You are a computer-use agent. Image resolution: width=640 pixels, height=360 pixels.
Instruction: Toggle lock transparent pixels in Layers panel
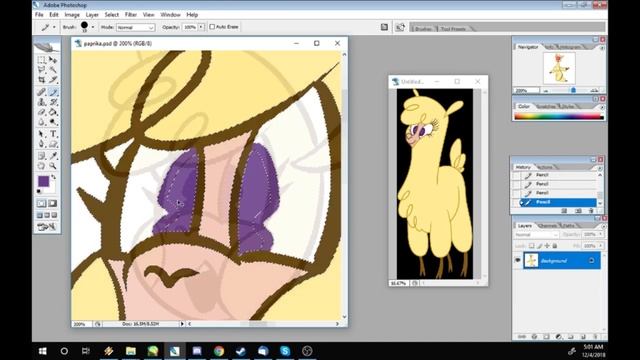[531, 246]
